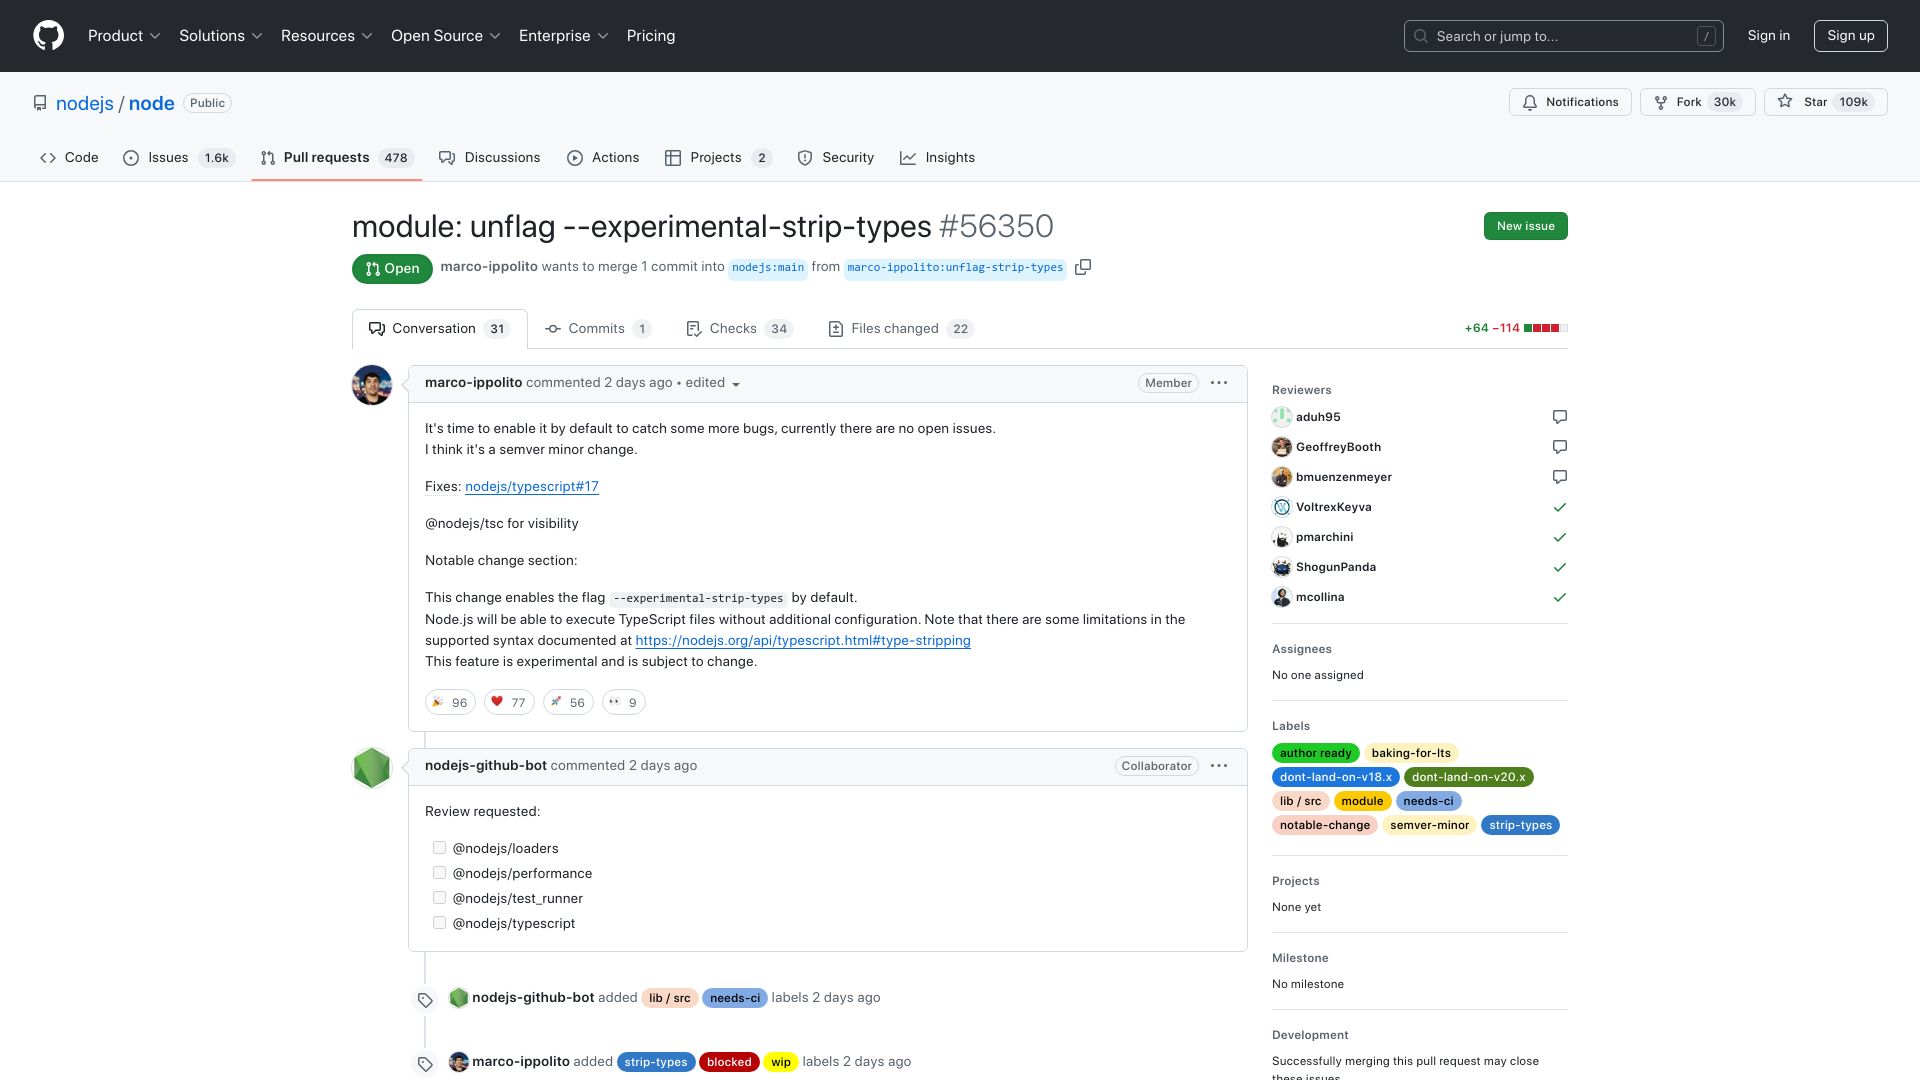Viewport: 1920px width, 1080px height.
Task: Expand the Product menu
Action: [x=124, y=36]
